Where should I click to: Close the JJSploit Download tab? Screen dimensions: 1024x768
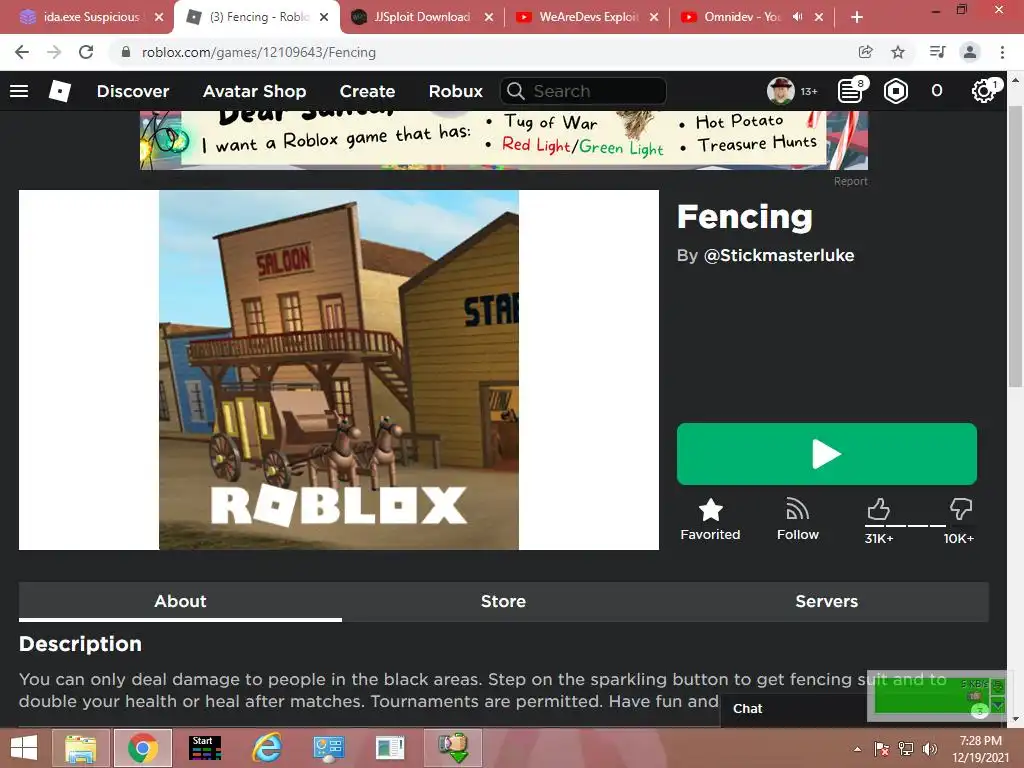coord(488,17)
